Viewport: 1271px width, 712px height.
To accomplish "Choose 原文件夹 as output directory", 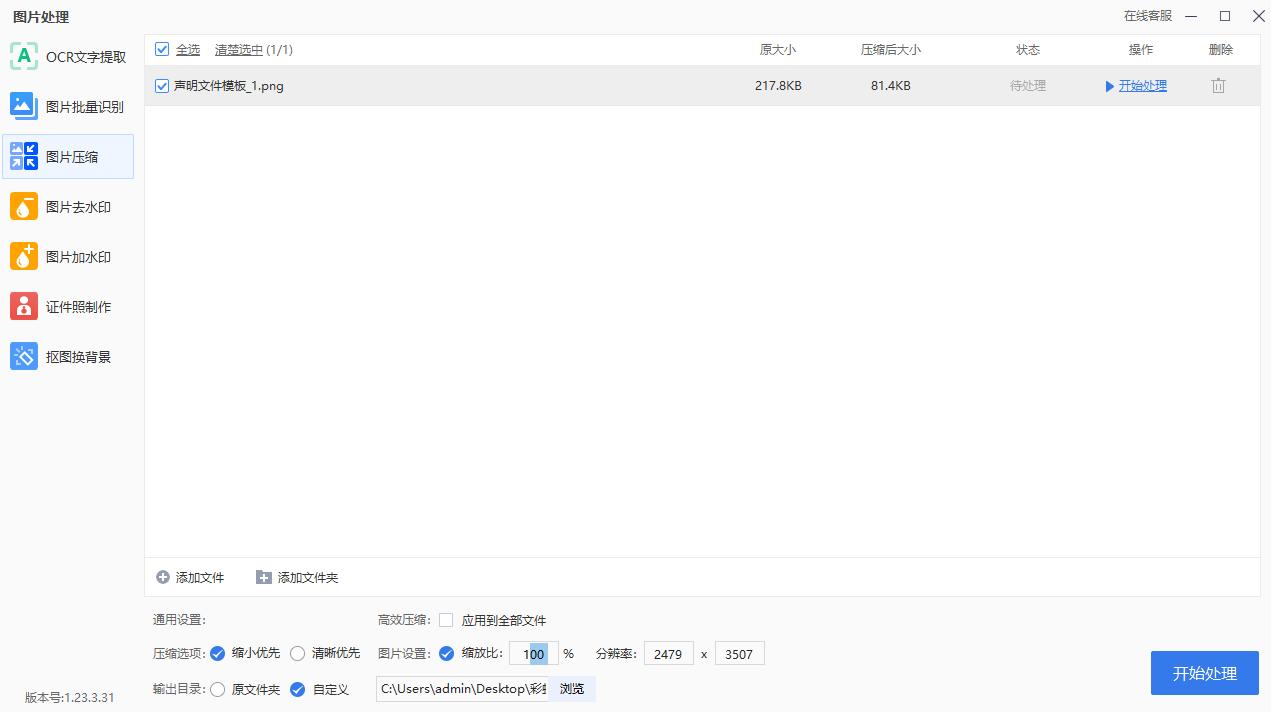I will [218, 689].
